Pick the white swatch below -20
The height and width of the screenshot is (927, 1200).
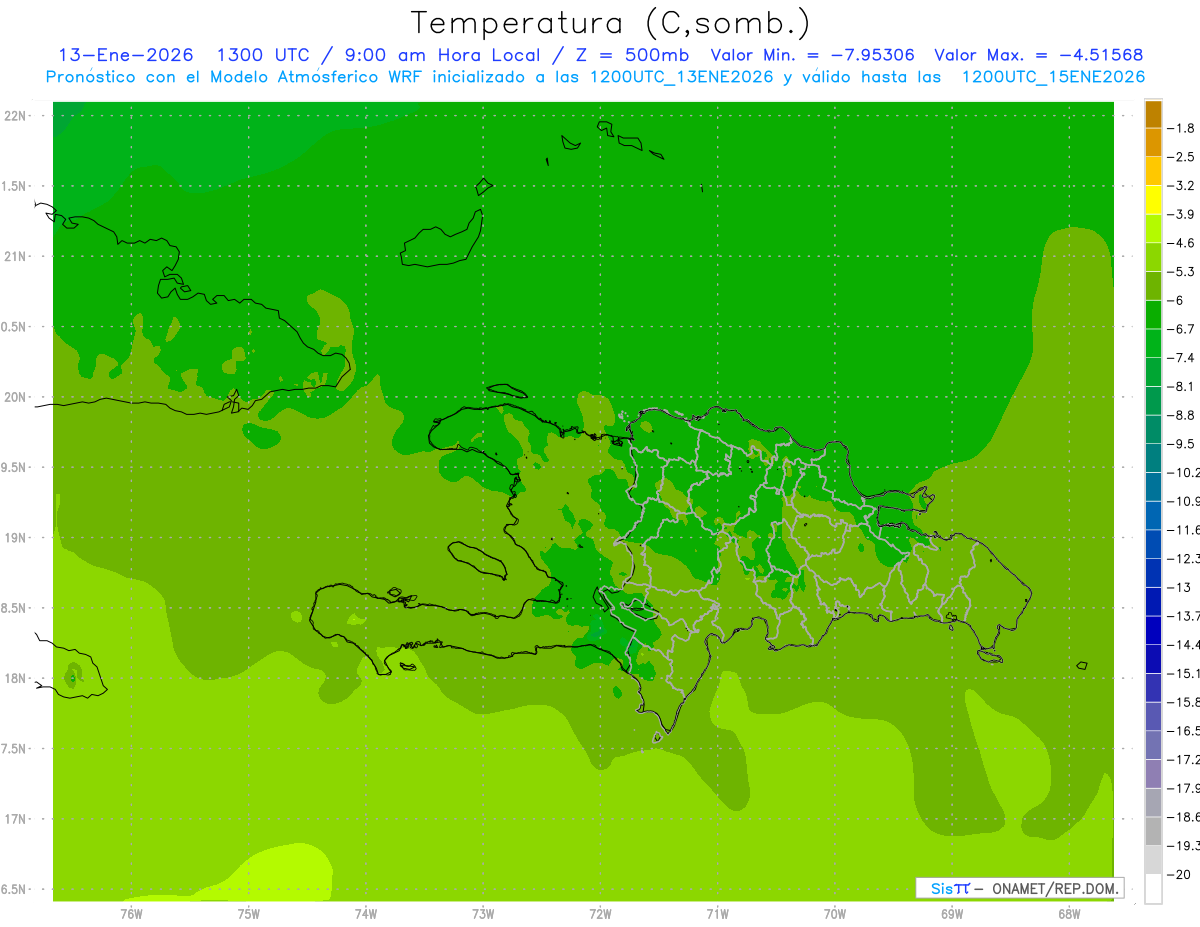[1153, 889]
